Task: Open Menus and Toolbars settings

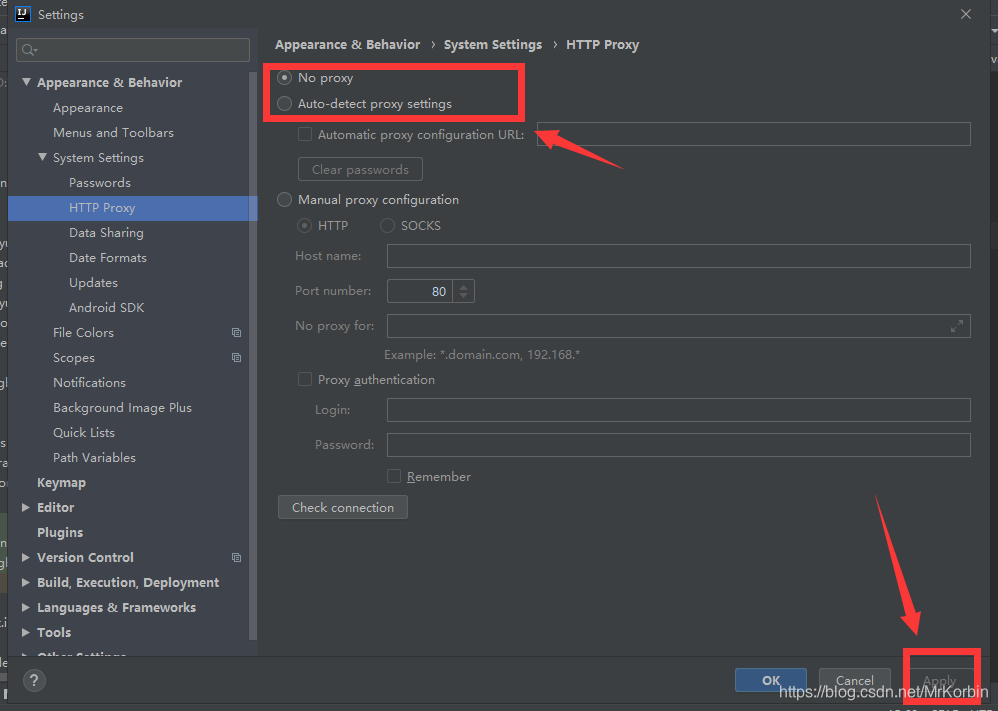Action: 113,132
